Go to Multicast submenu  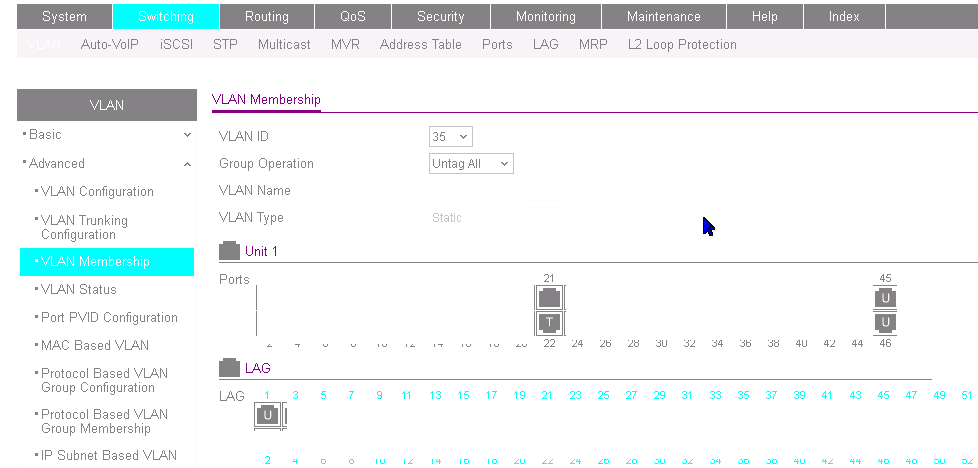tap(284, 44)
